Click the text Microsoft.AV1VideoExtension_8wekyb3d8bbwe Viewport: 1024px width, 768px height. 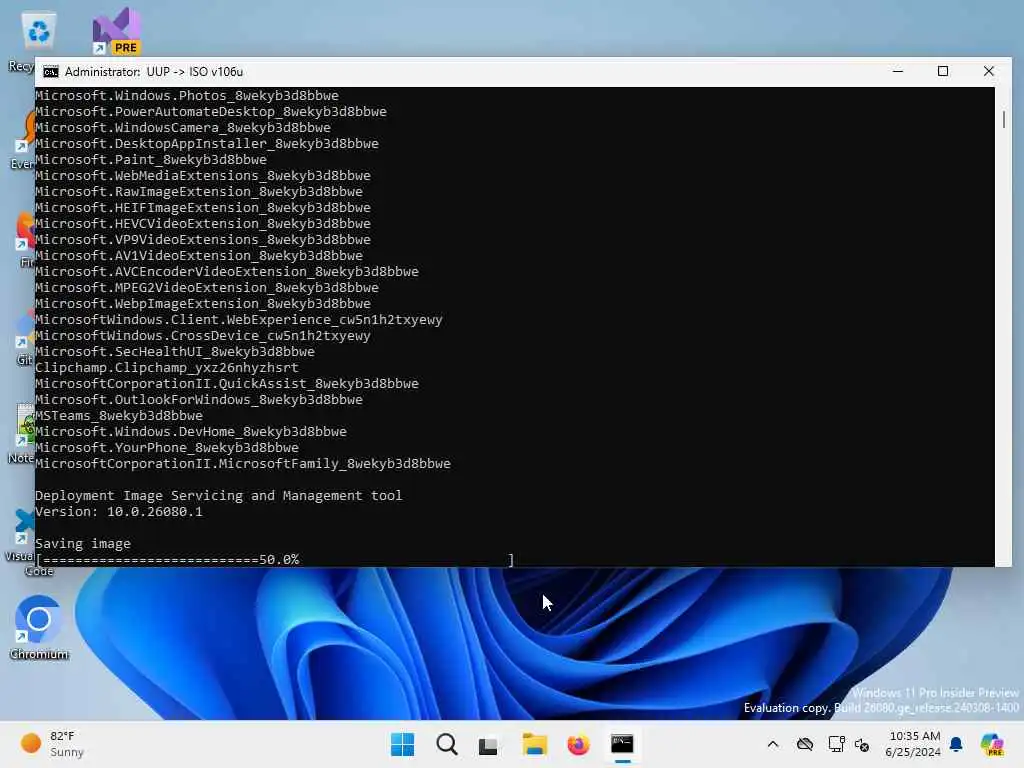(199, 256)
